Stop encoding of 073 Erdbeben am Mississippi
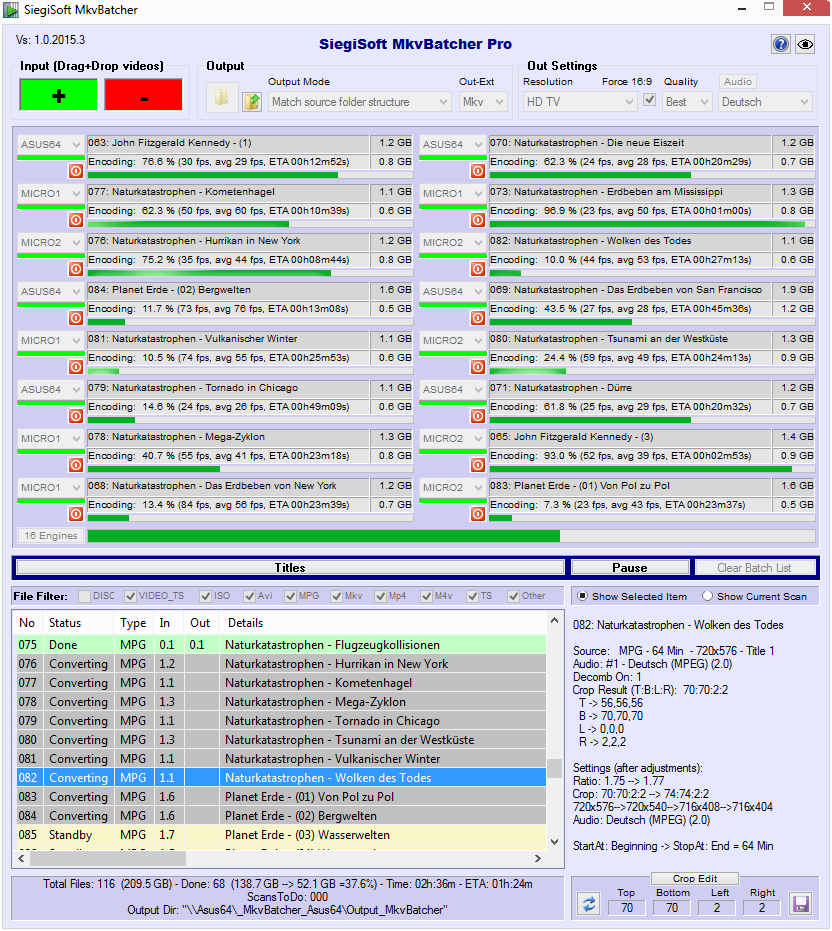832x931 pixels. point(478,220)
